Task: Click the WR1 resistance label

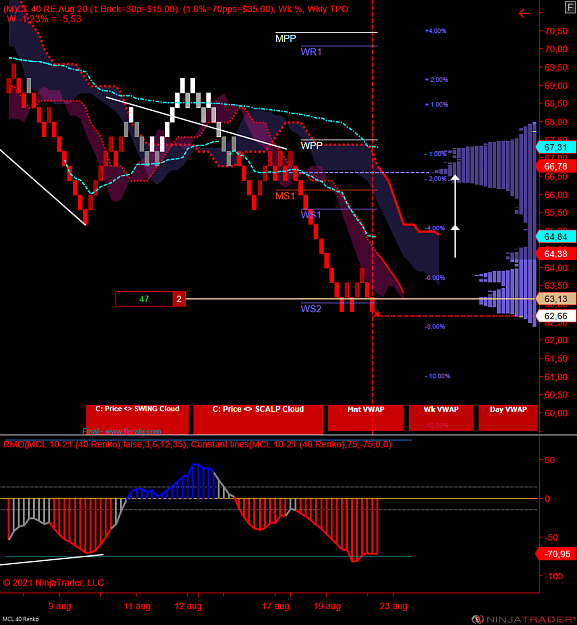Action: [311, 52]
